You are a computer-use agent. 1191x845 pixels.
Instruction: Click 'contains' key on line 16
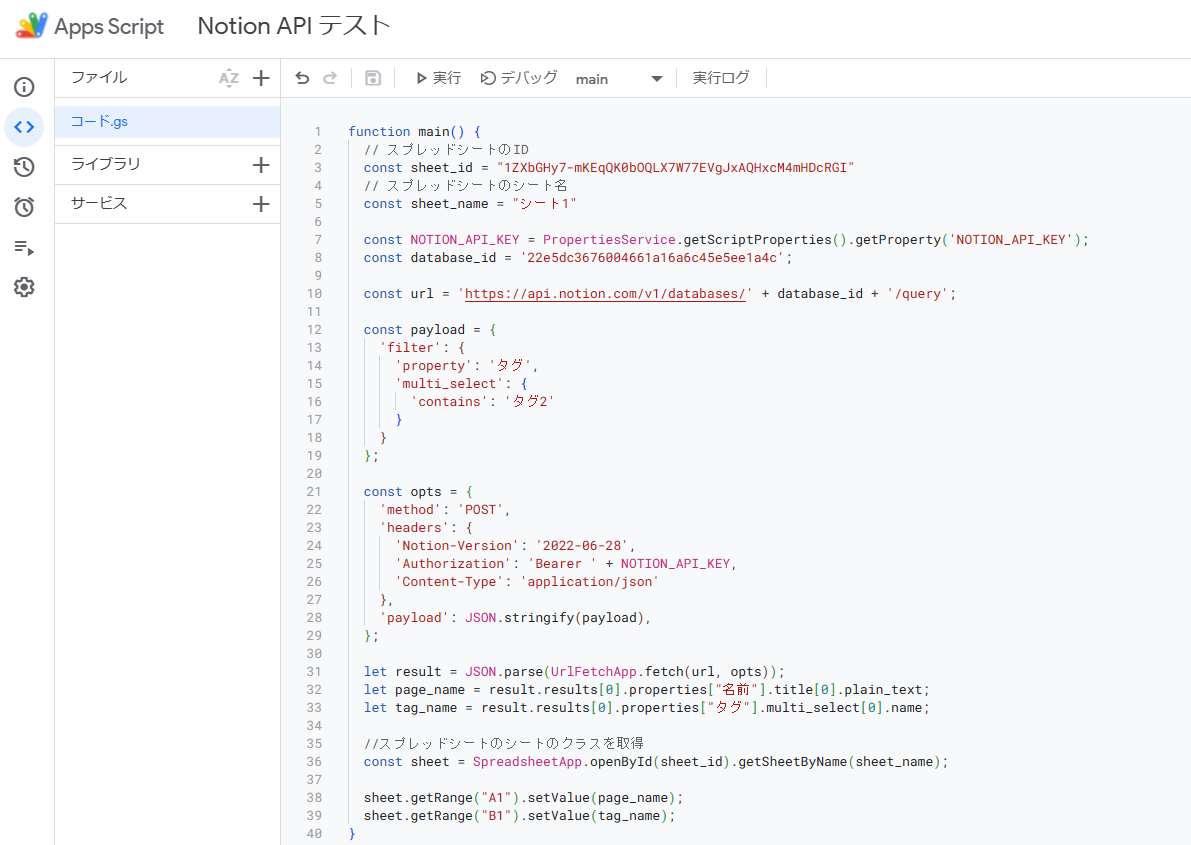click(450, 402)
